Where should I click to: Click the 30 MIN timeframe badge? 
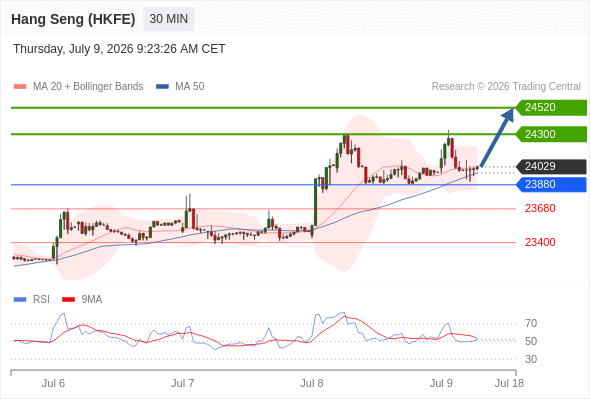coord(169,19)
